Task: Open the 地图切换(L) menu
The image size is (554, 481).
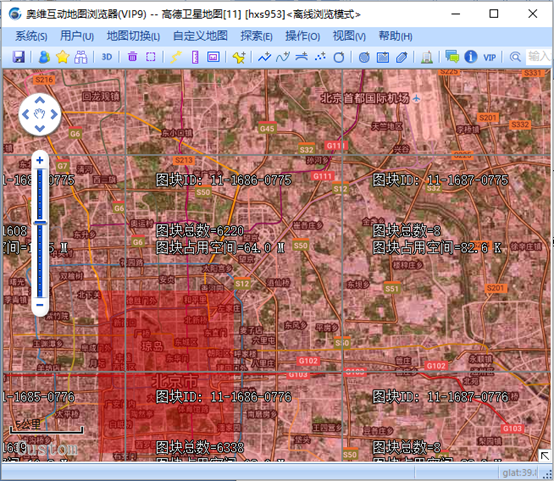Action: tap(133, 36)
